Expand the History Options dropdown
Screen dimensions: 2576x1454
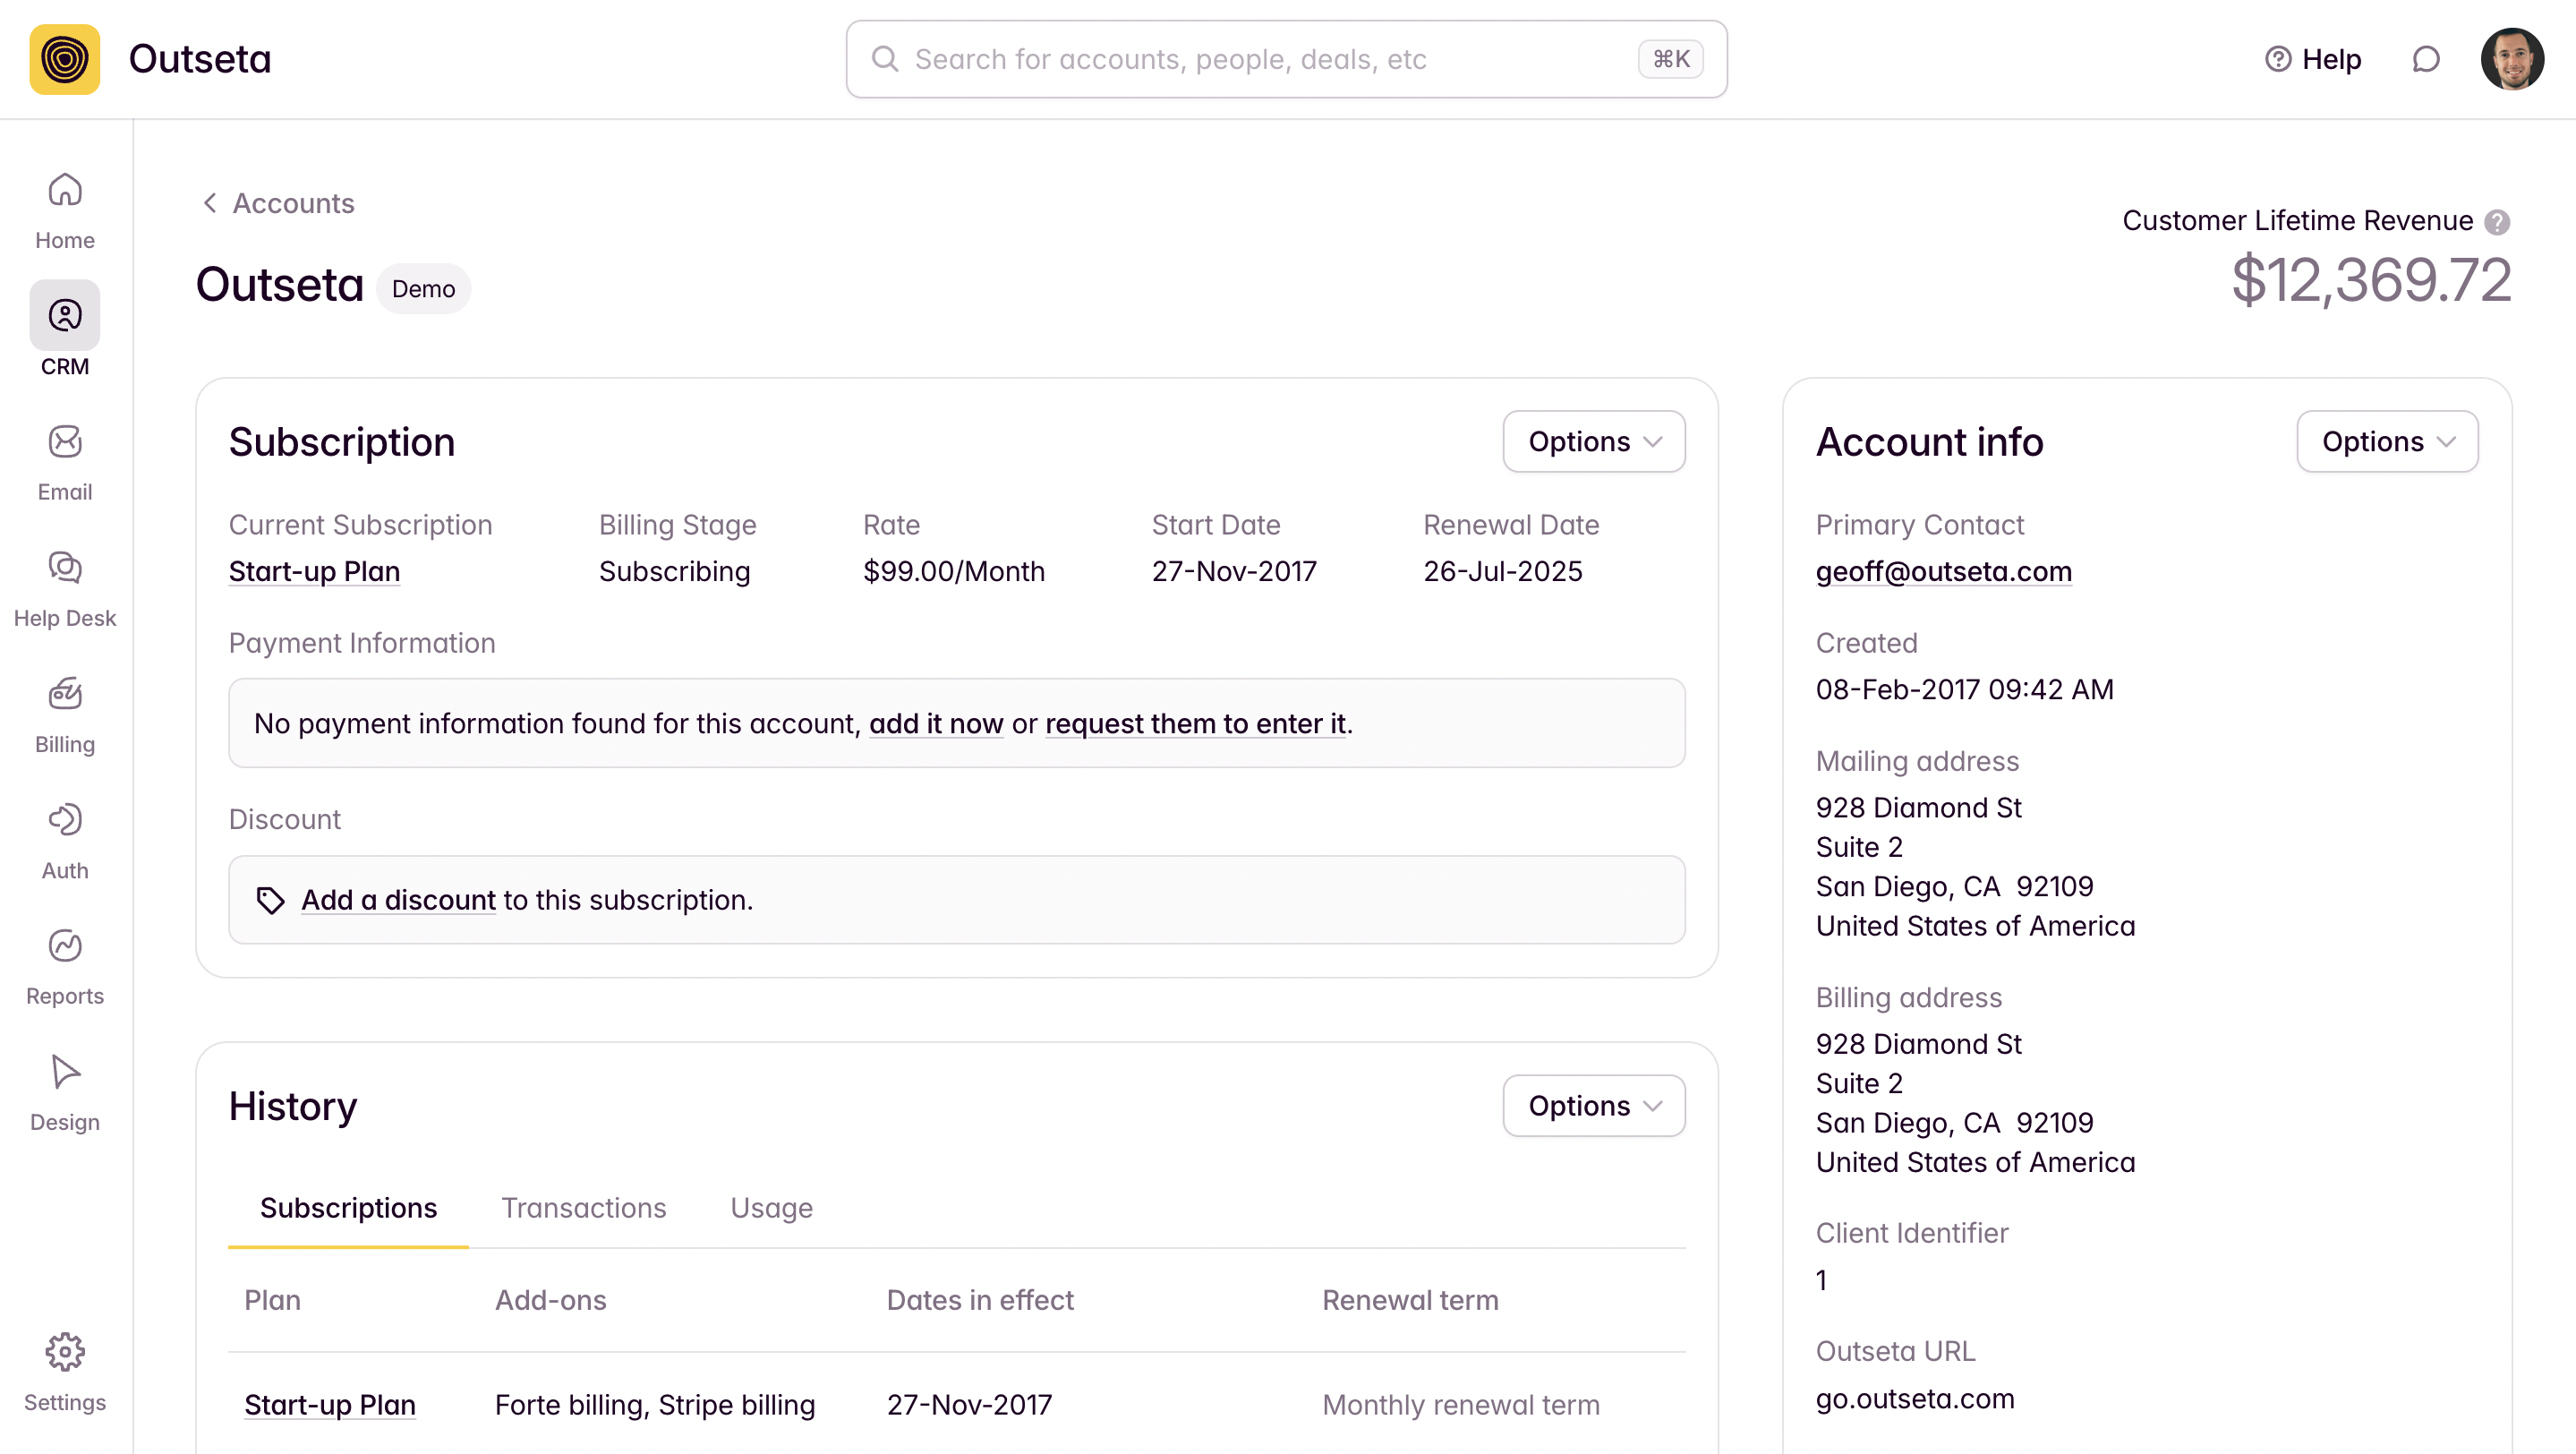[1593, 1106]
